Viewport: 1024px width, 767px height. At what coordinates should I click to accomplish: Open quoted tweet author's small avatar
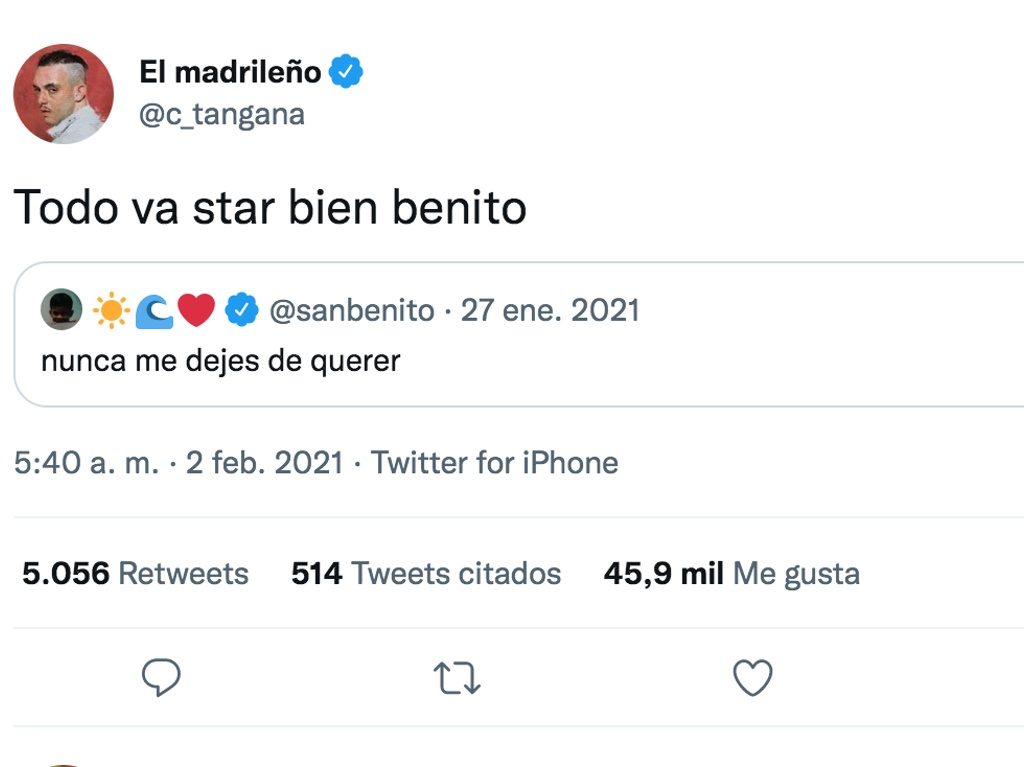pos(61,309)
